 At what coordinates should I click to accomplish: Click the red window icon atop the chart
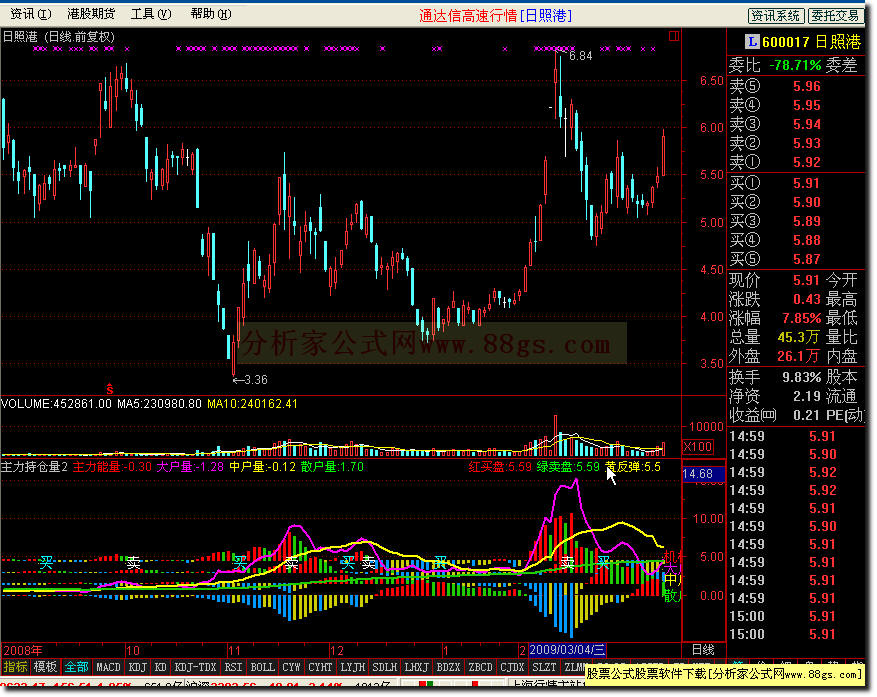click(674, 36)
